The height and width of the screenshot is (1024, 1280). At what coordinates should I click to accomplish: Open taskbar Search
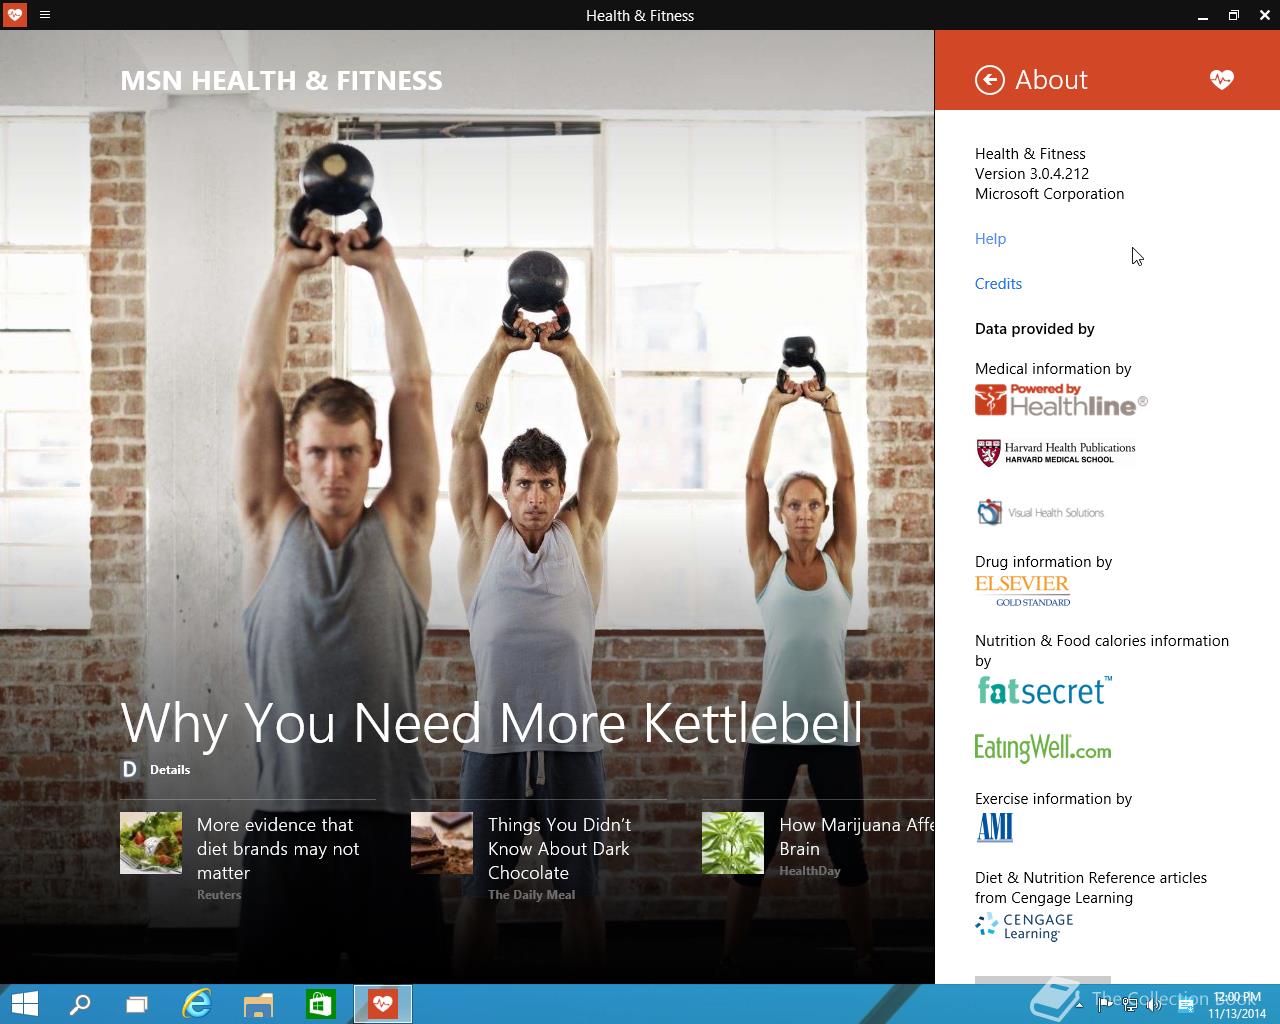[80, 1004]
